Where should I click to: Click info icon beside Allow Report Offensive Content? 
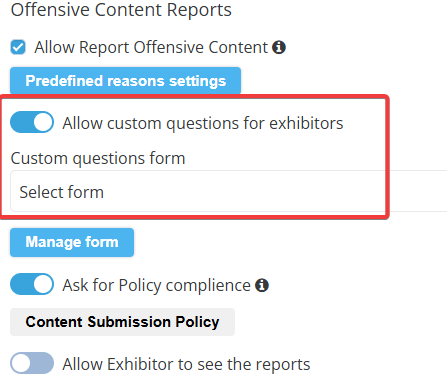click(279, 47)
